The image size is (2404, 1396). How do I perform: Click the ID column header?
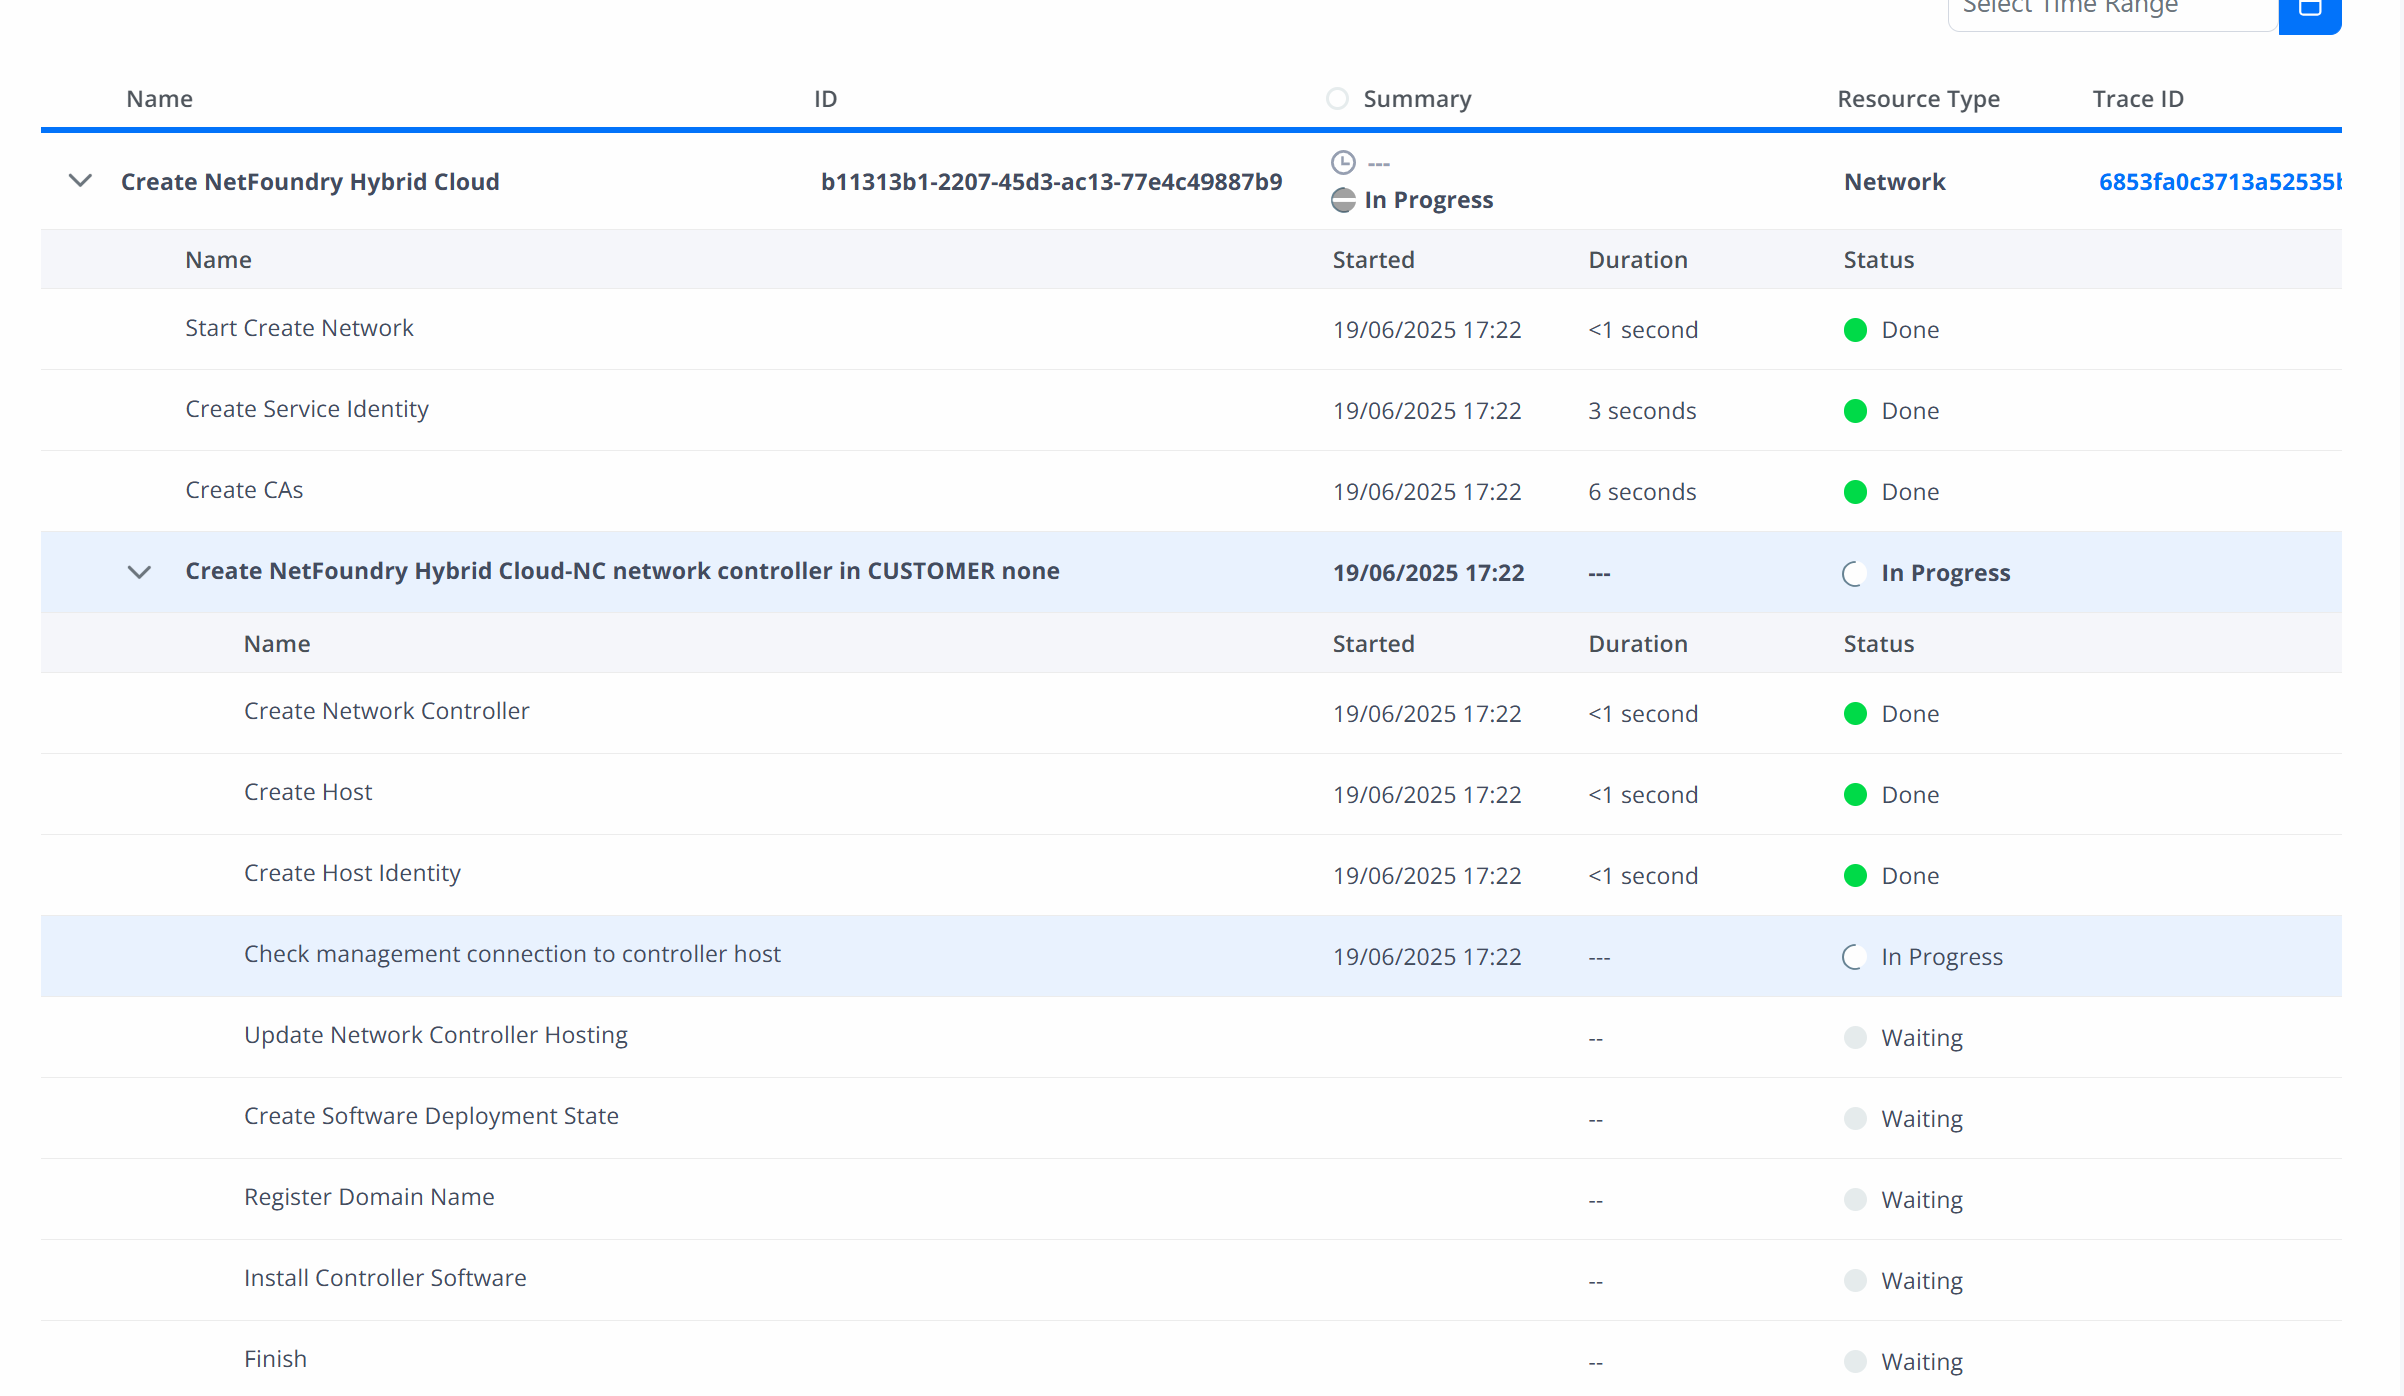[x=825, y=99]
